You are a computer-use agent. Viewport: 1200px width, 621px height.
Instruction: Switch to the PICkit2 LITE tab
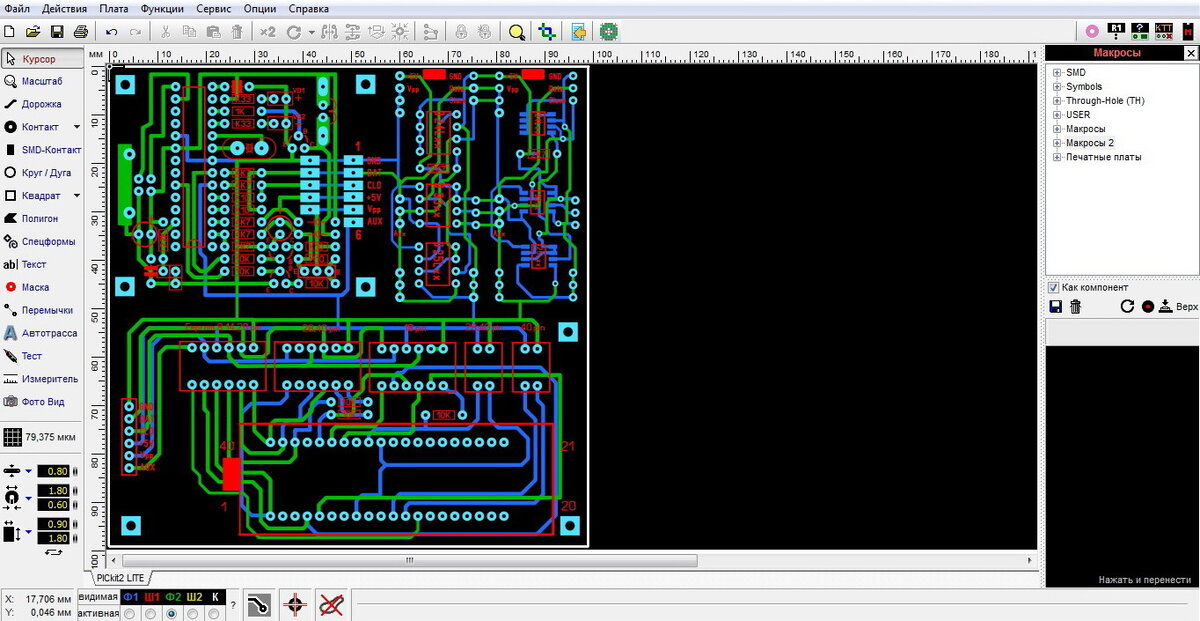tap(121, 579)
